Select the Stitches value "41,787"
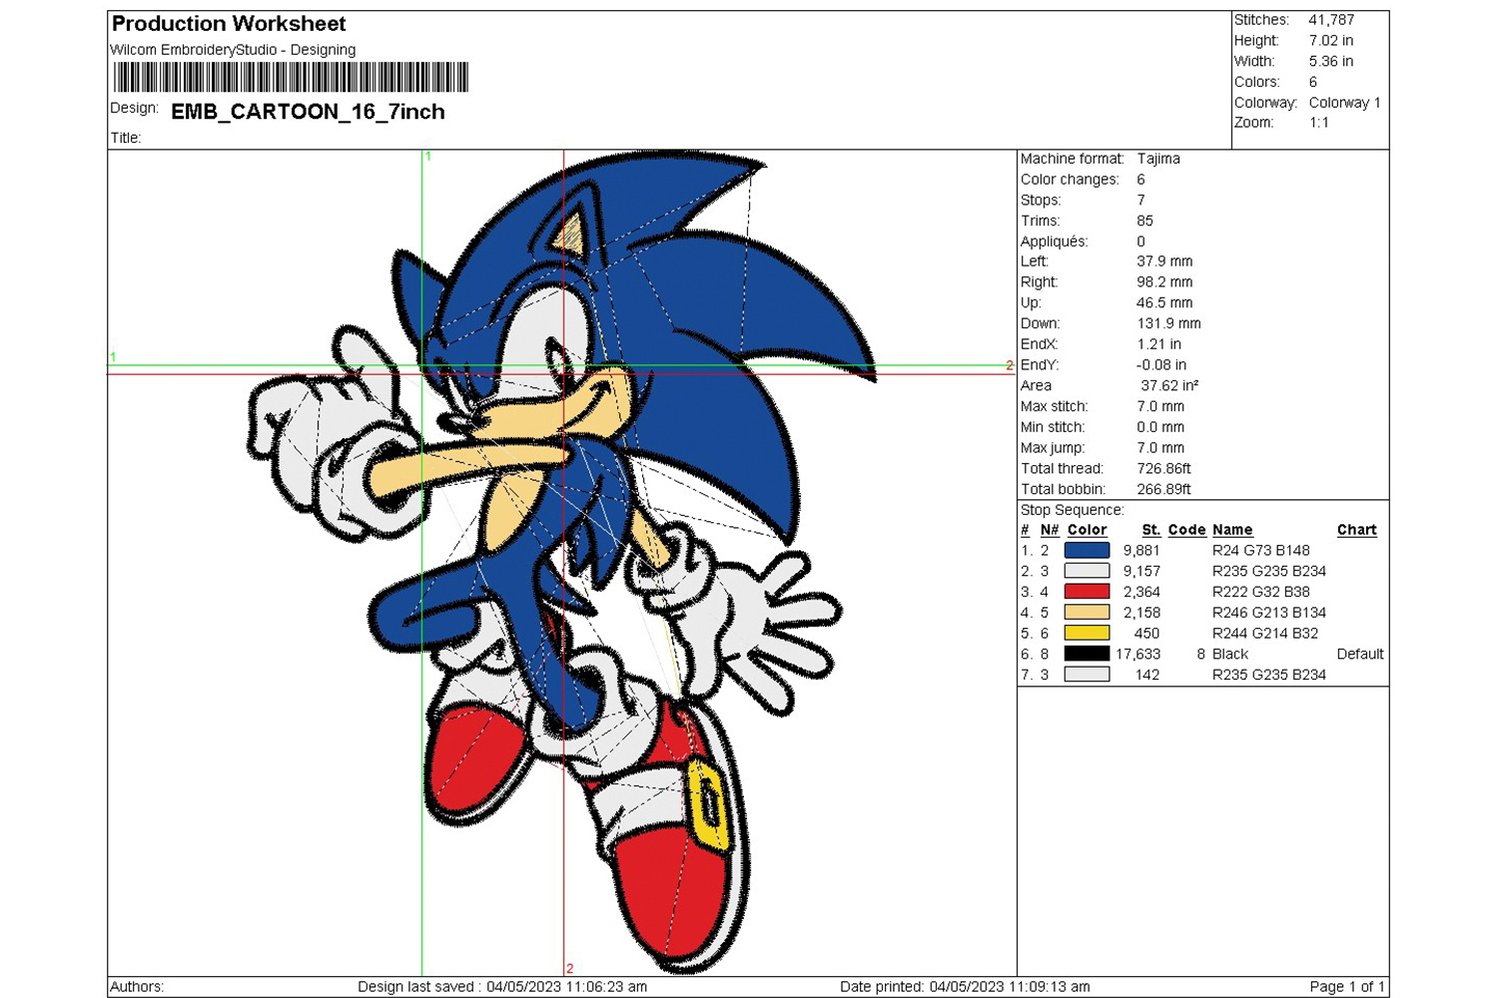The width and height of the screenshot is (1500, 998). click(x=1332, y=20)
